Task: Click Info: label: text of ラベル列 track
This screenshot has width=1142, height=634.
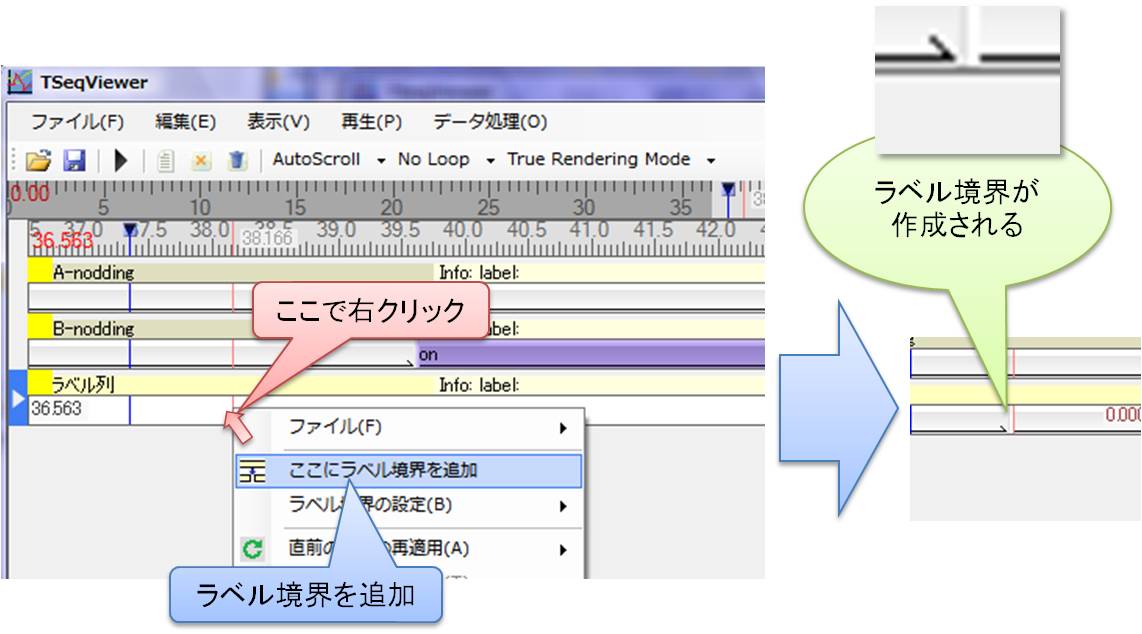Action: [x=479, y=385]
